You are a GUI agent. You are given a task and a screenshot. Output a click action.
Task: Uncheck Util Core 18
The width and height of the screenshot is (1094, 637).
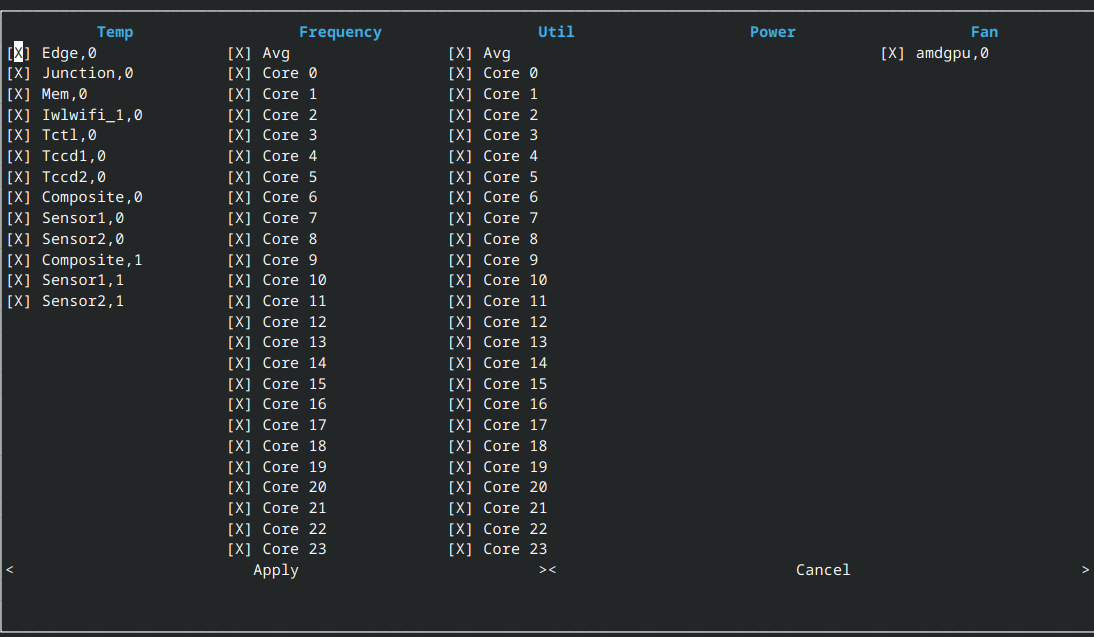tap(460, 447)
